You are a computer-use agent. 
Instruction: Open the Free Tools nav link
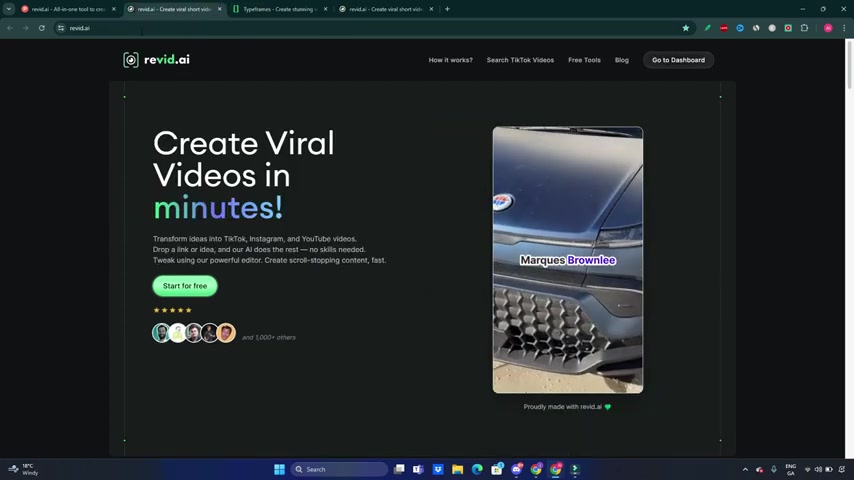[x=584, y=60]
